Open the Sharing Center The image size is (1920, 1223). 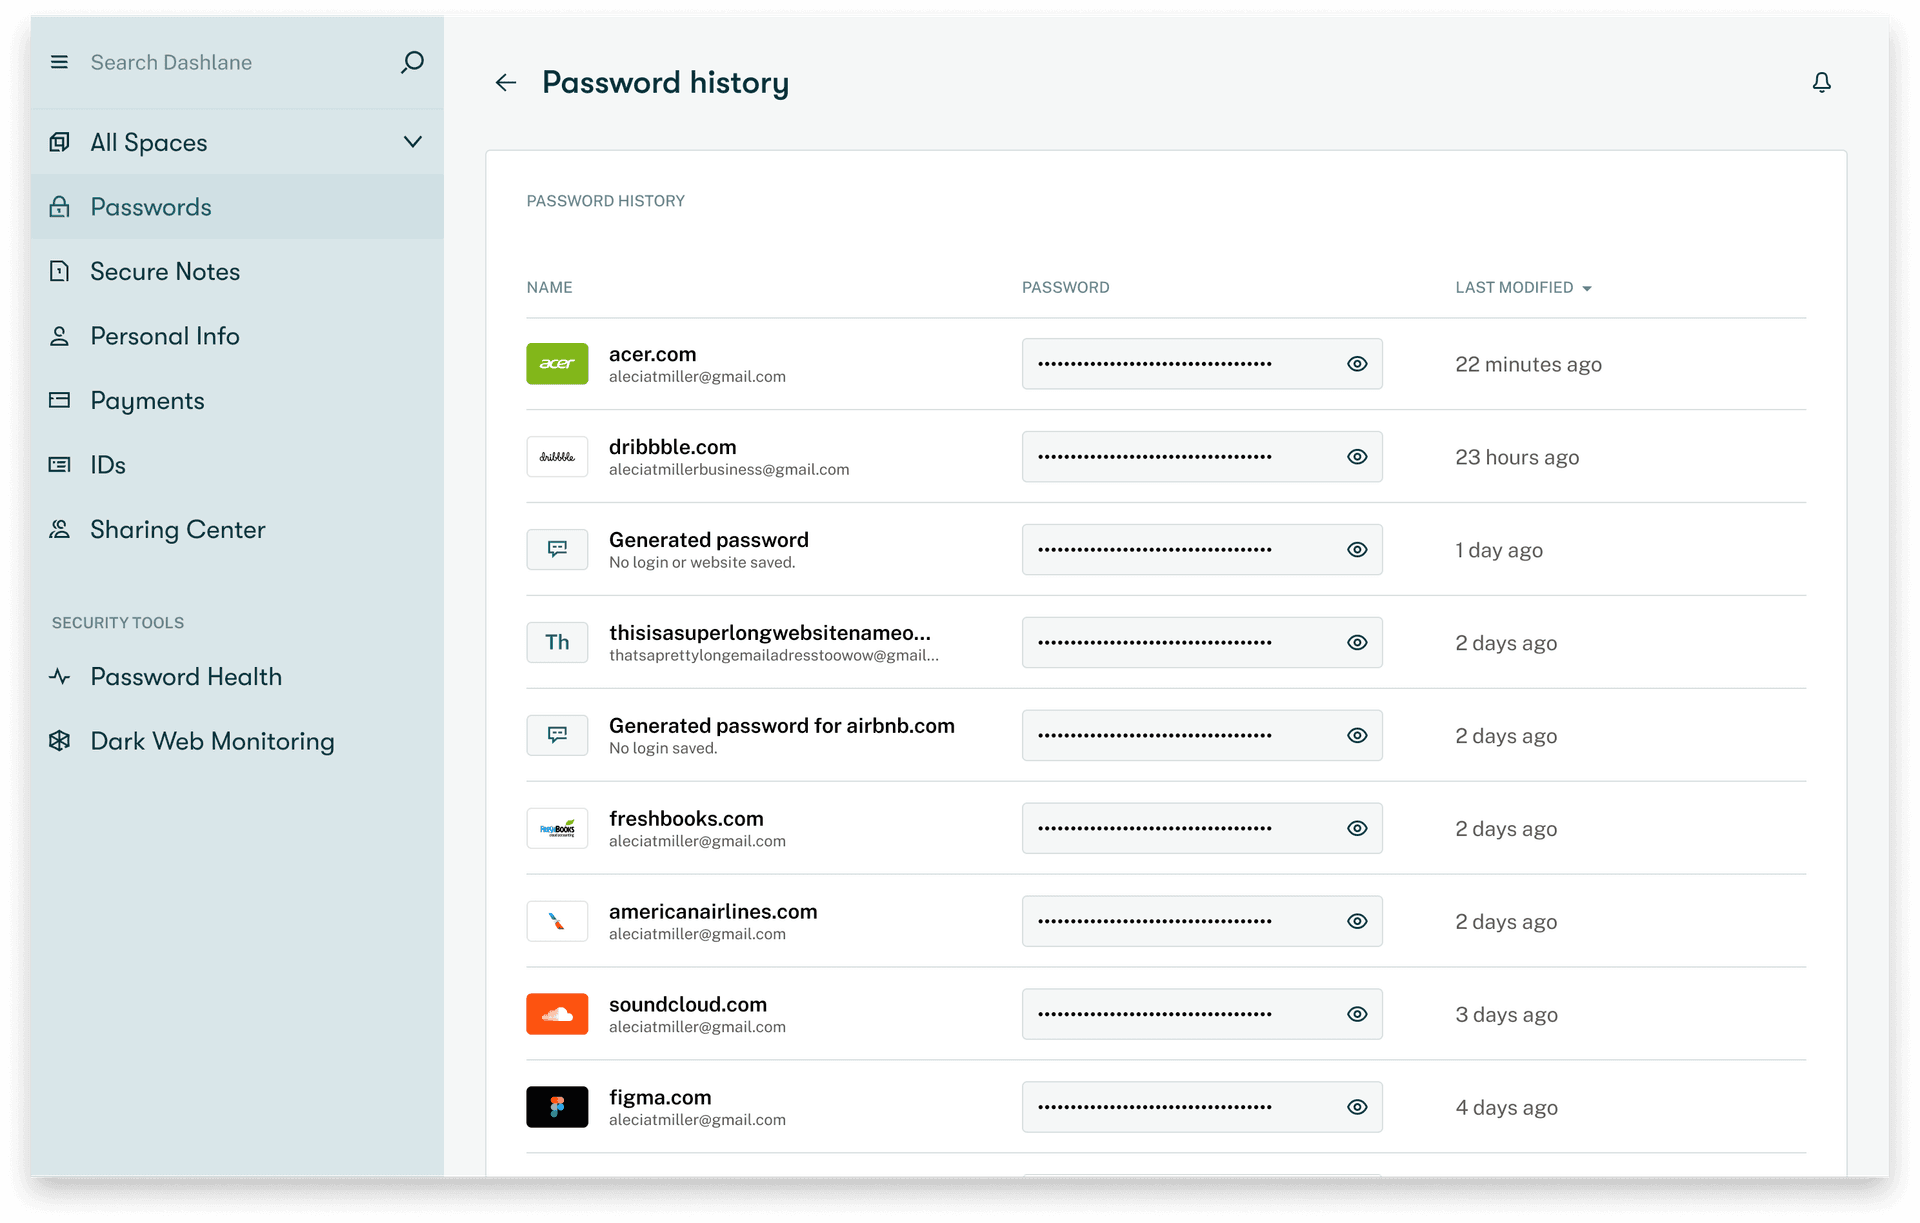point(178,529)
